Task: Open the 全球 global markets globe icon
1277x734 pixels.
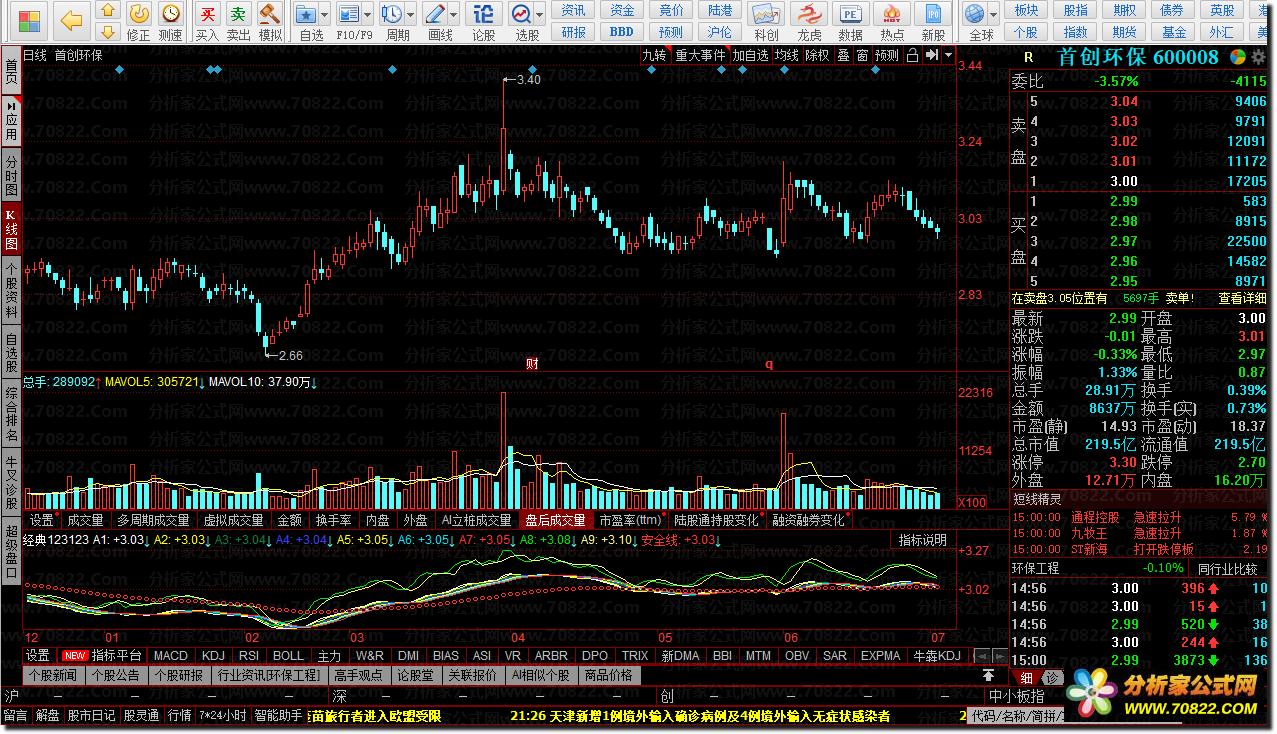Action: [x=975, y=14]
